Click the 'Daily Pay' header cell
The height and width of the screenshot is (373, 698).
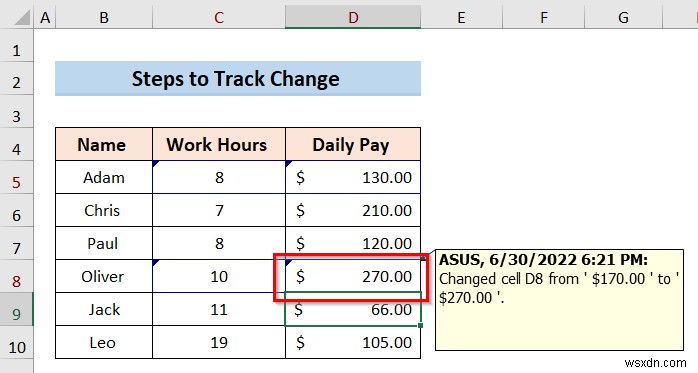tap(353, 144)
